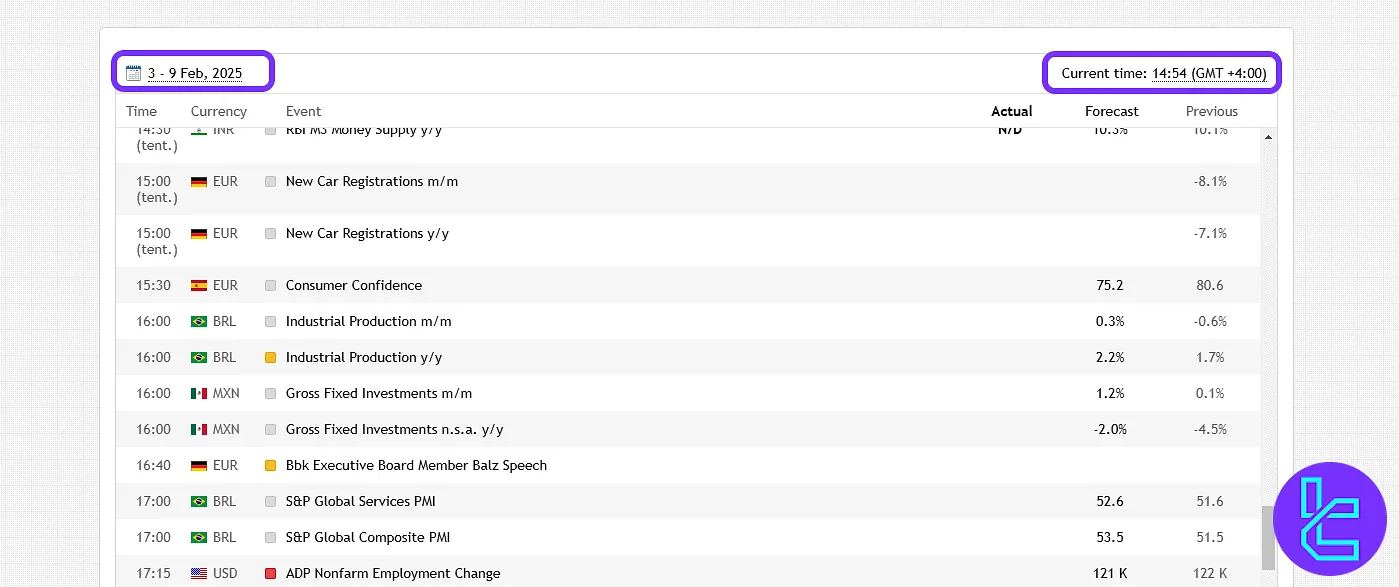Click previous value -8.1% for Car Registrations m/m
This screenshot has height=587, width=1399.
click(x=1210, y=181)
